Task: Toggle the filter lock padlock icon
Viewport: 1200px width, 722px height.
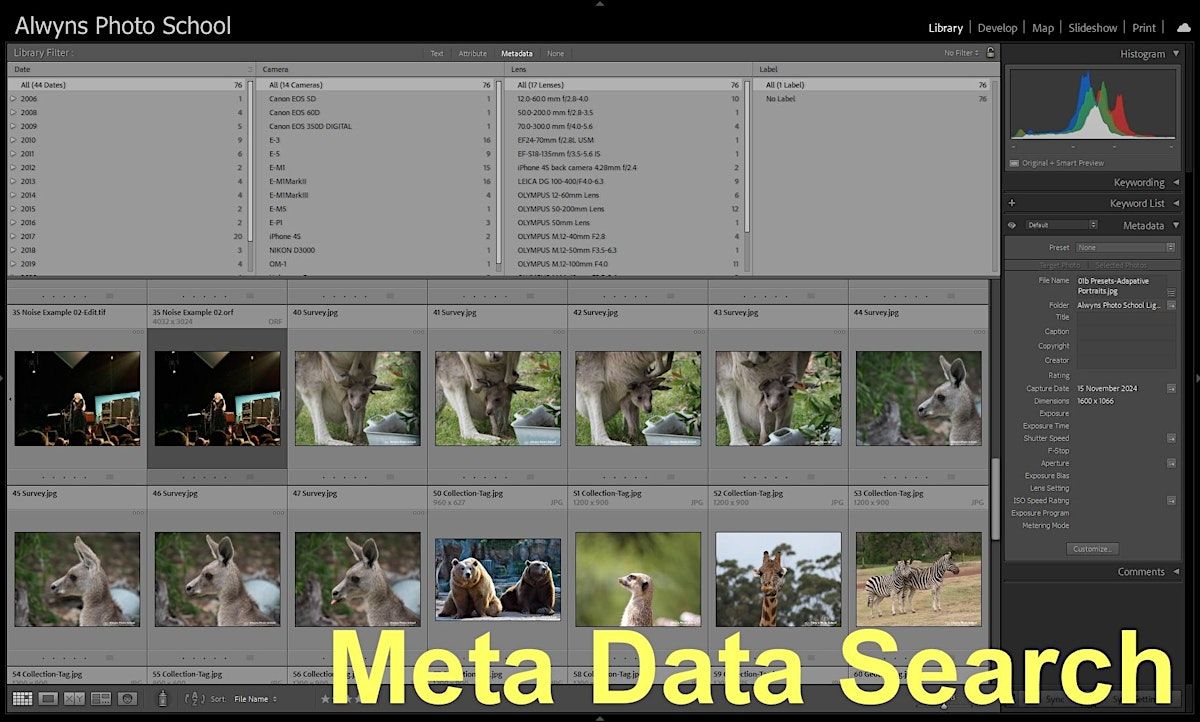Action: [990, 53]
